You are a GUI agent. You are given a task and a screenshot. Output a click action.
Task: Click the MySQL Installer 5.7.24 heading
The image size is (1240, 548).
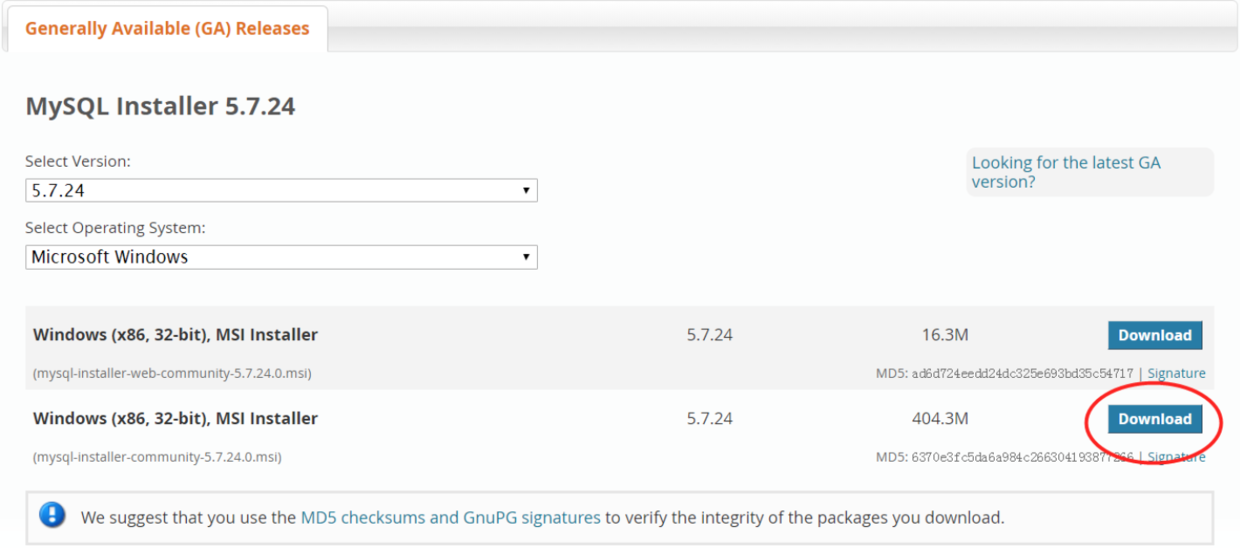[160, 106]
